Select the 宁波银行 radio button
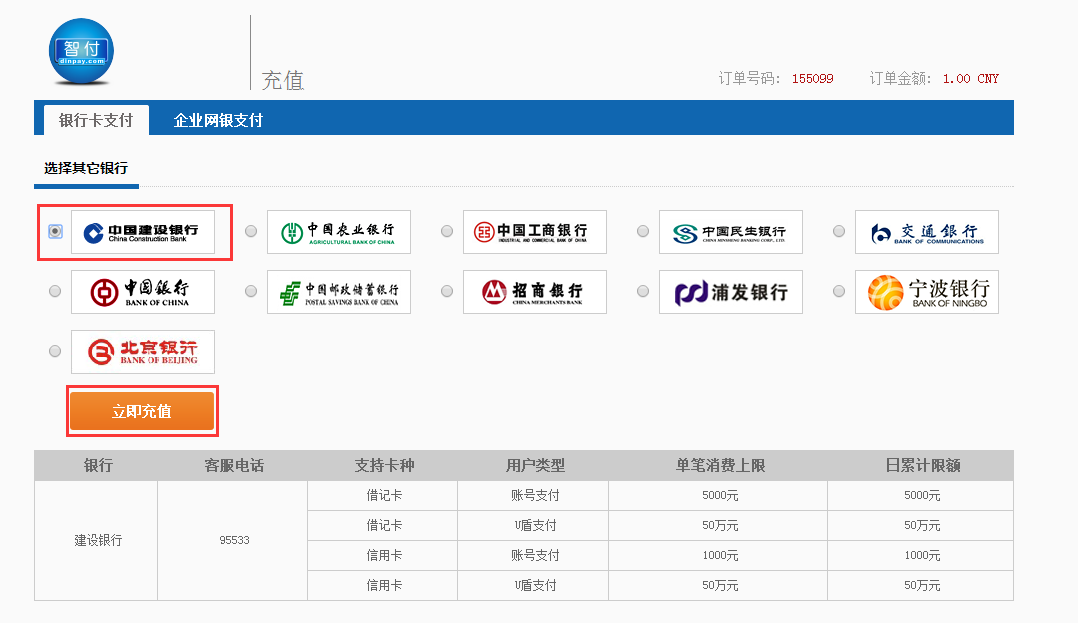 [839, 292]
